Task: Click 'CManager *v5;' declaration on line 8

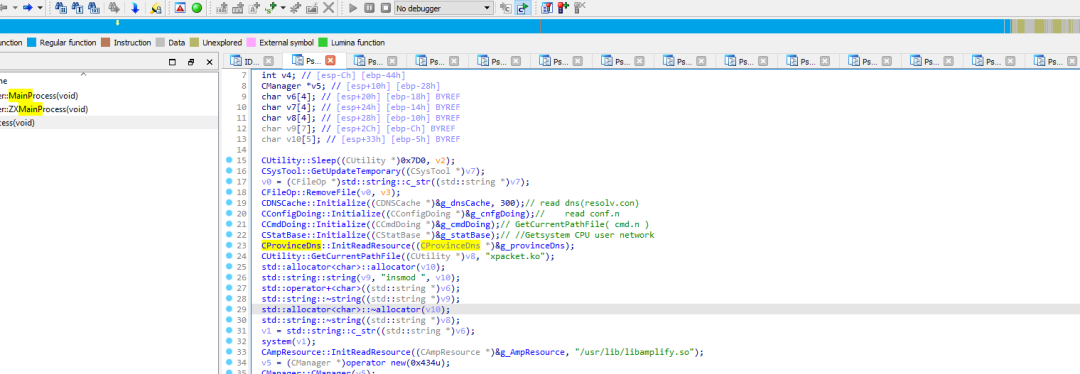Action: (296, 86)
